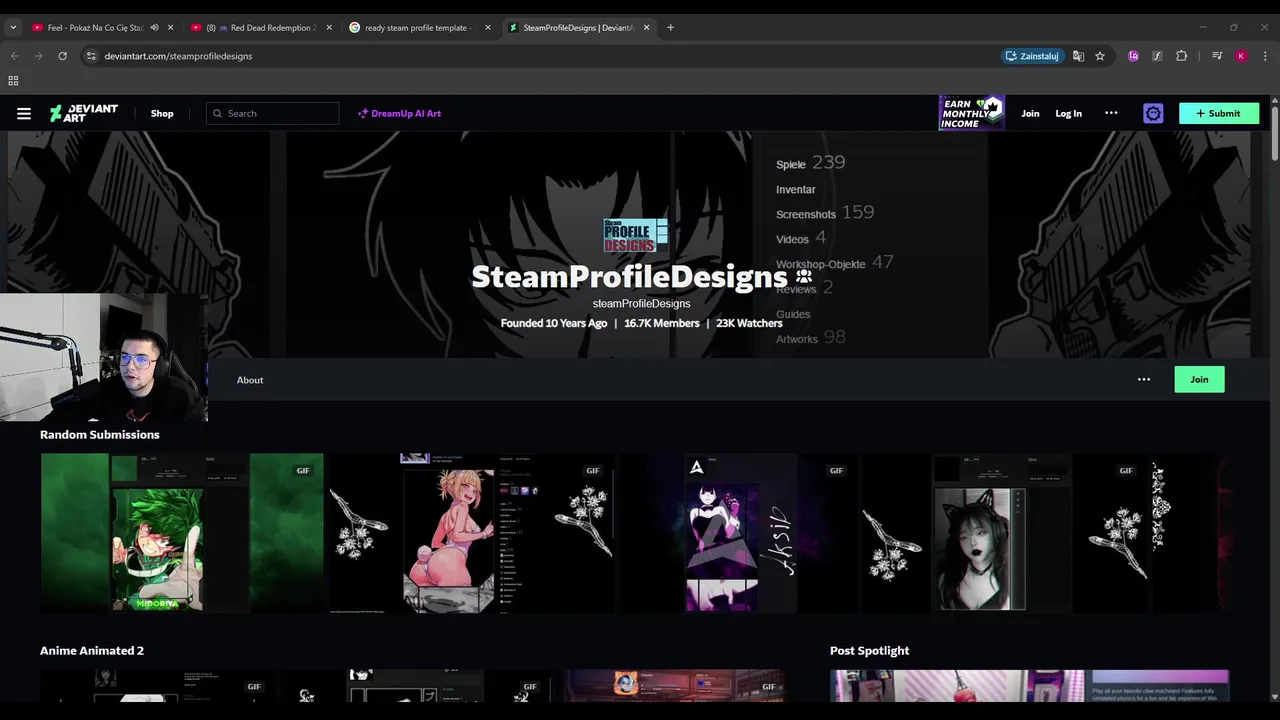
Task: Open the group options three-dots menu
Action: point(1144,380)
